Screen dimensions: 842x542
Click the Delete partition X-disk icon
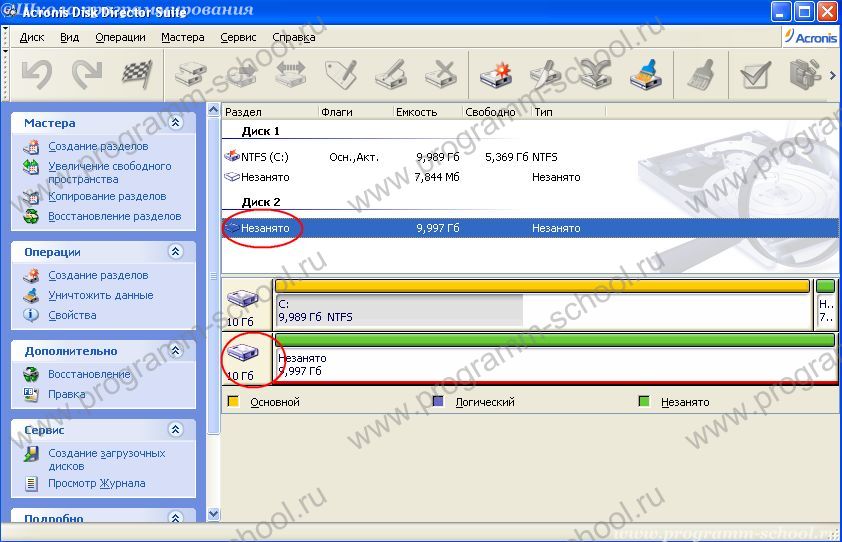440,74
